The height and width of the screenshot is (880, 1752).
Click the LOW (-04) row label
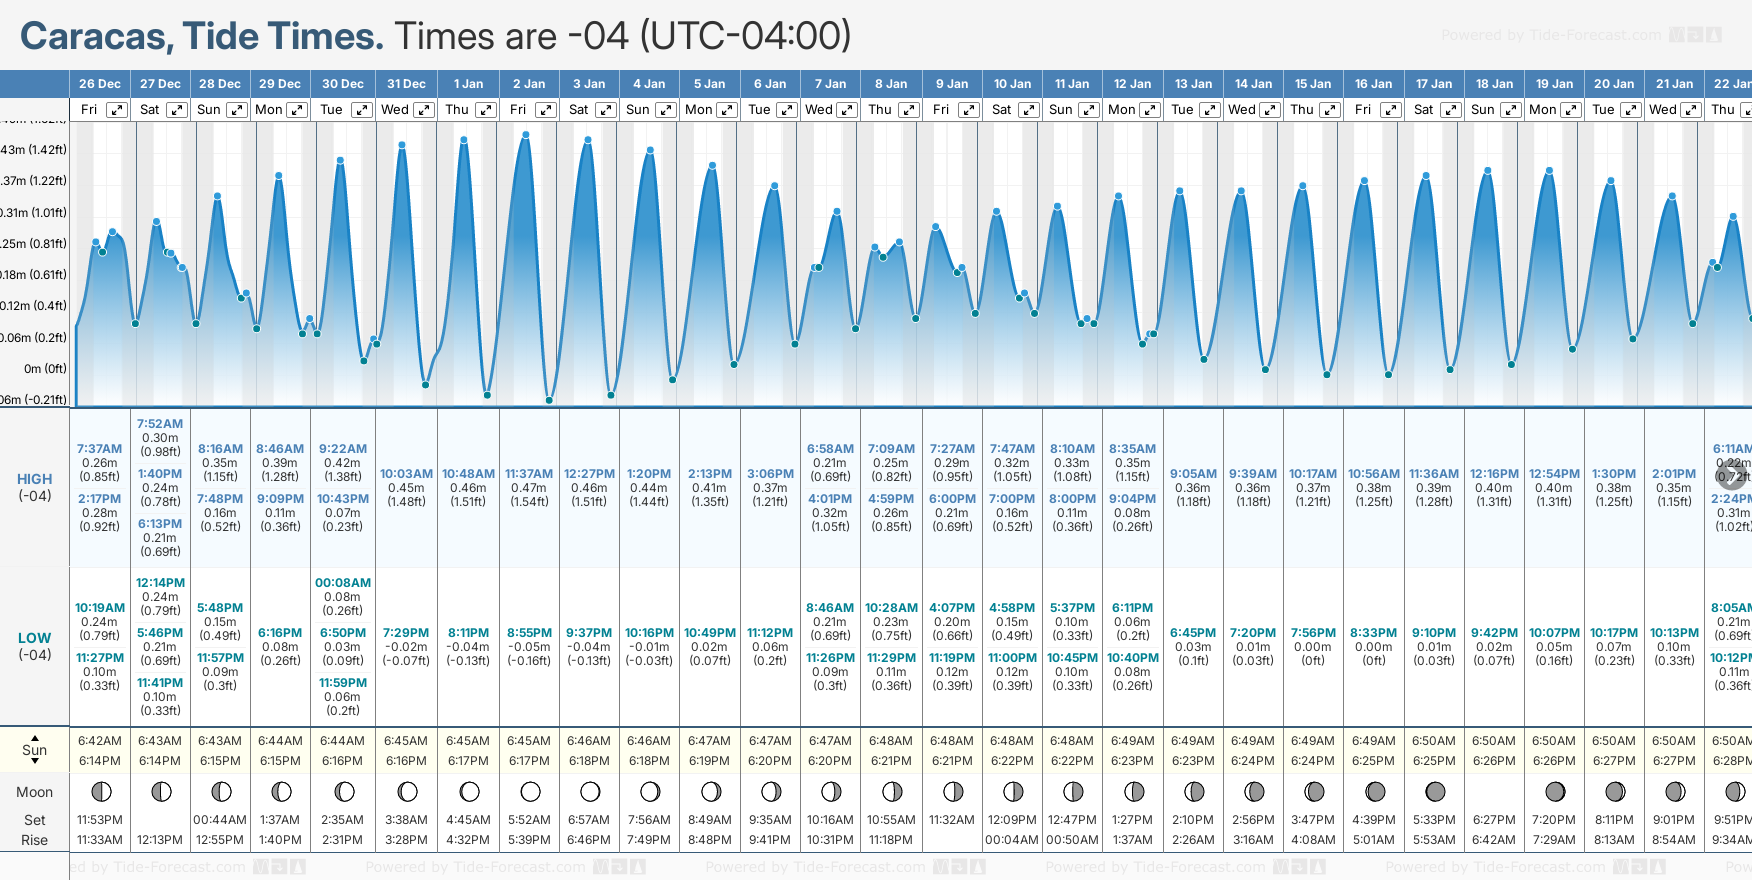34,646
